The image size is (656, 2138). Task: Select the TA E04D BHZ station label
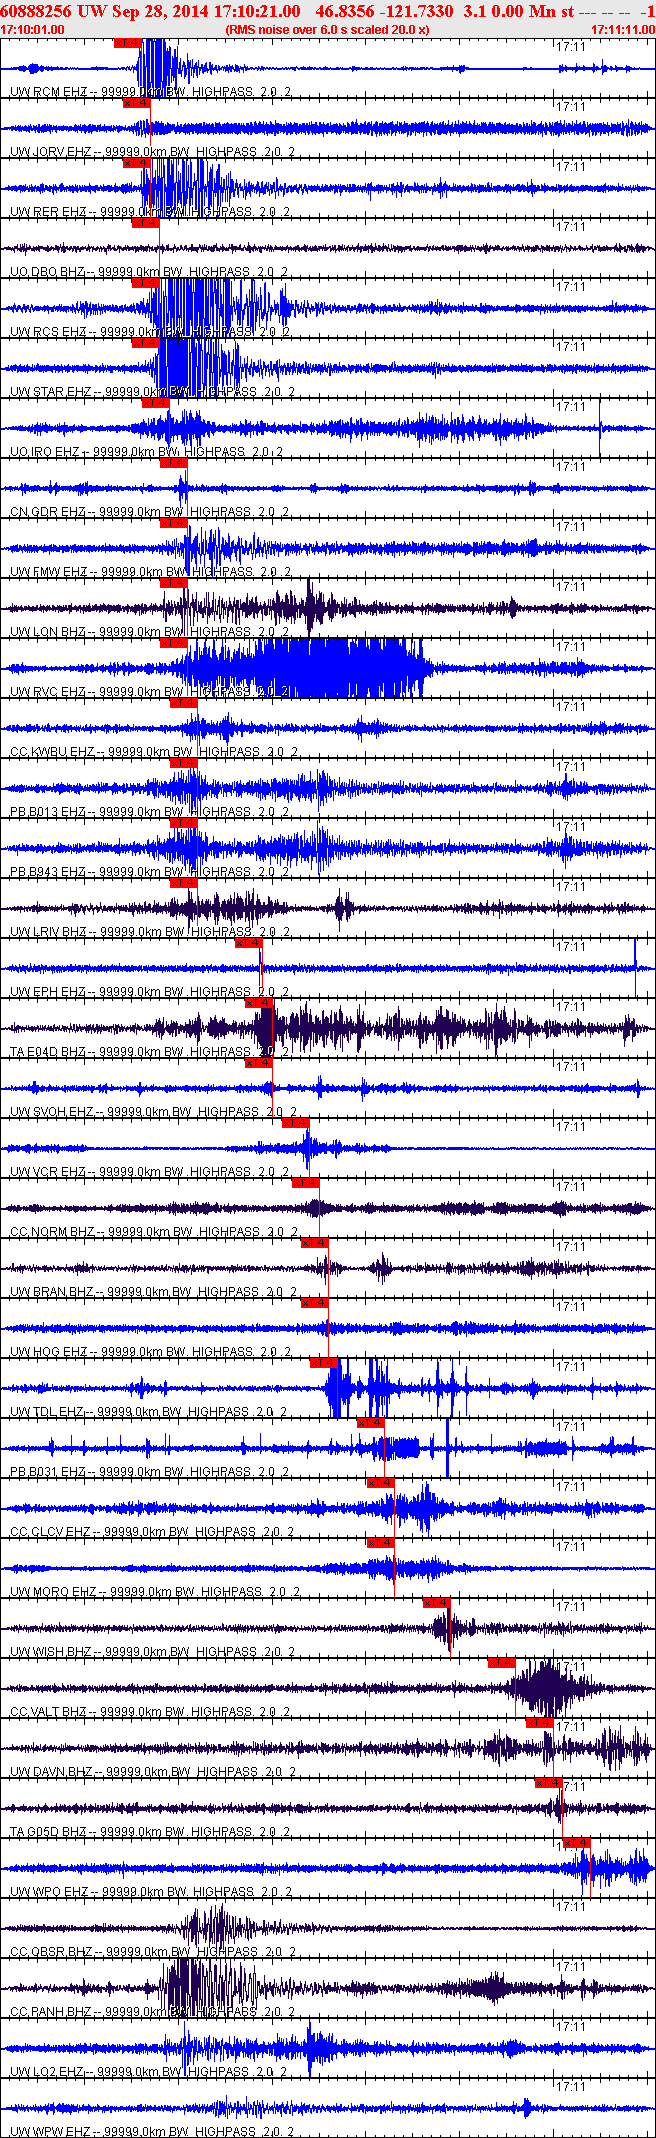[48, 1052]
